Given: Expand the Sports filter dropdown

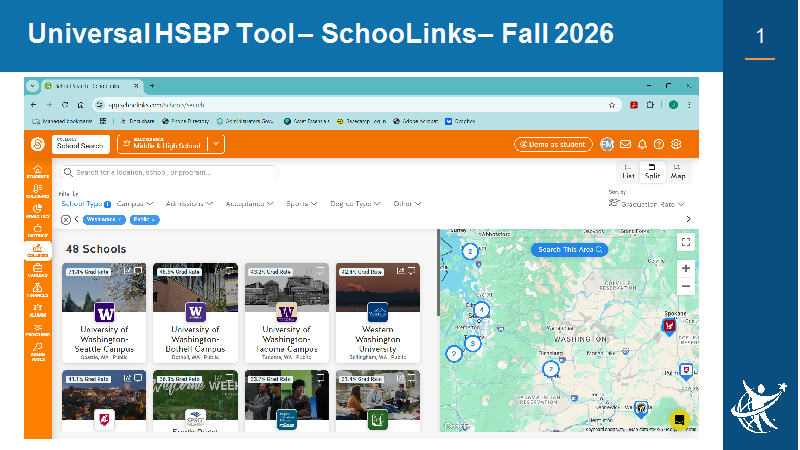Looking at the screenshot, I should click(x=302, y=204).
